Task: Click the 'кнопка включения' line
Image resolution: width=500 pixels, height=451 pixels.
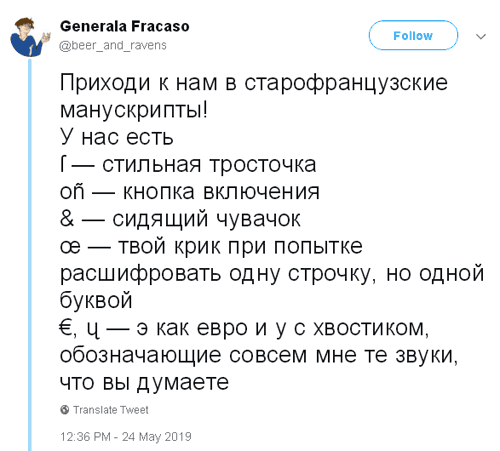Action: coord(190,192)
